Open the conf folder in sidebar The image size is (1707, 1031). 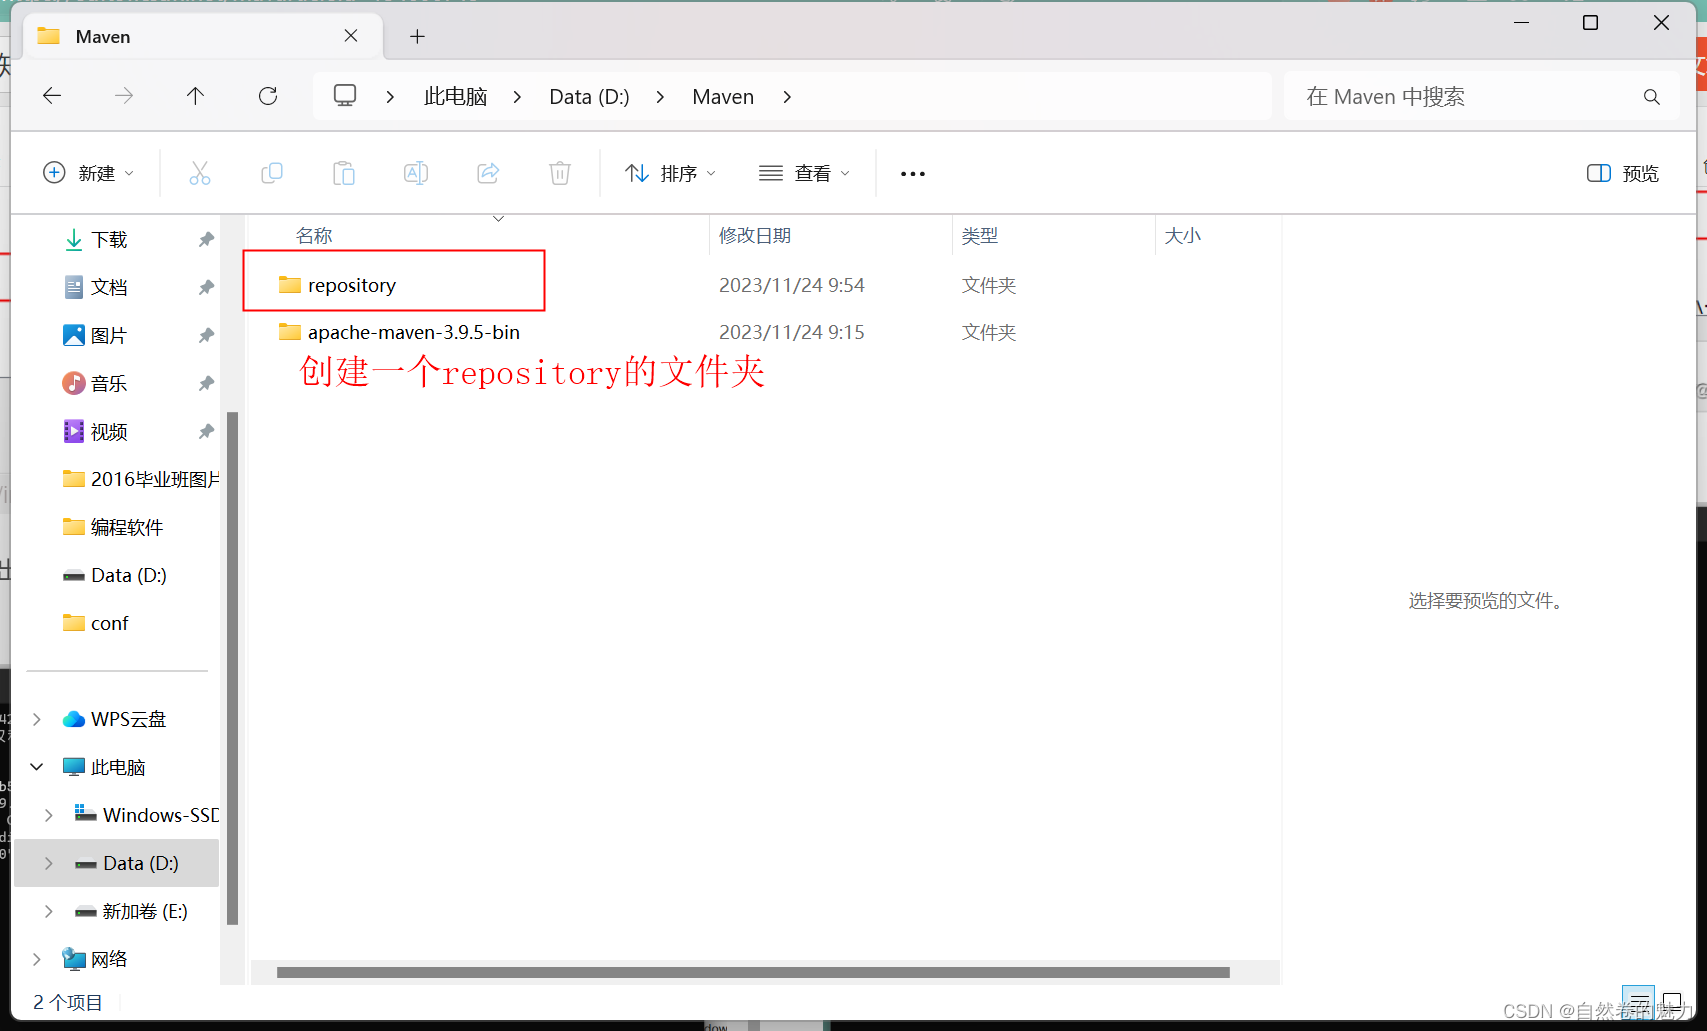coord(96,623)
